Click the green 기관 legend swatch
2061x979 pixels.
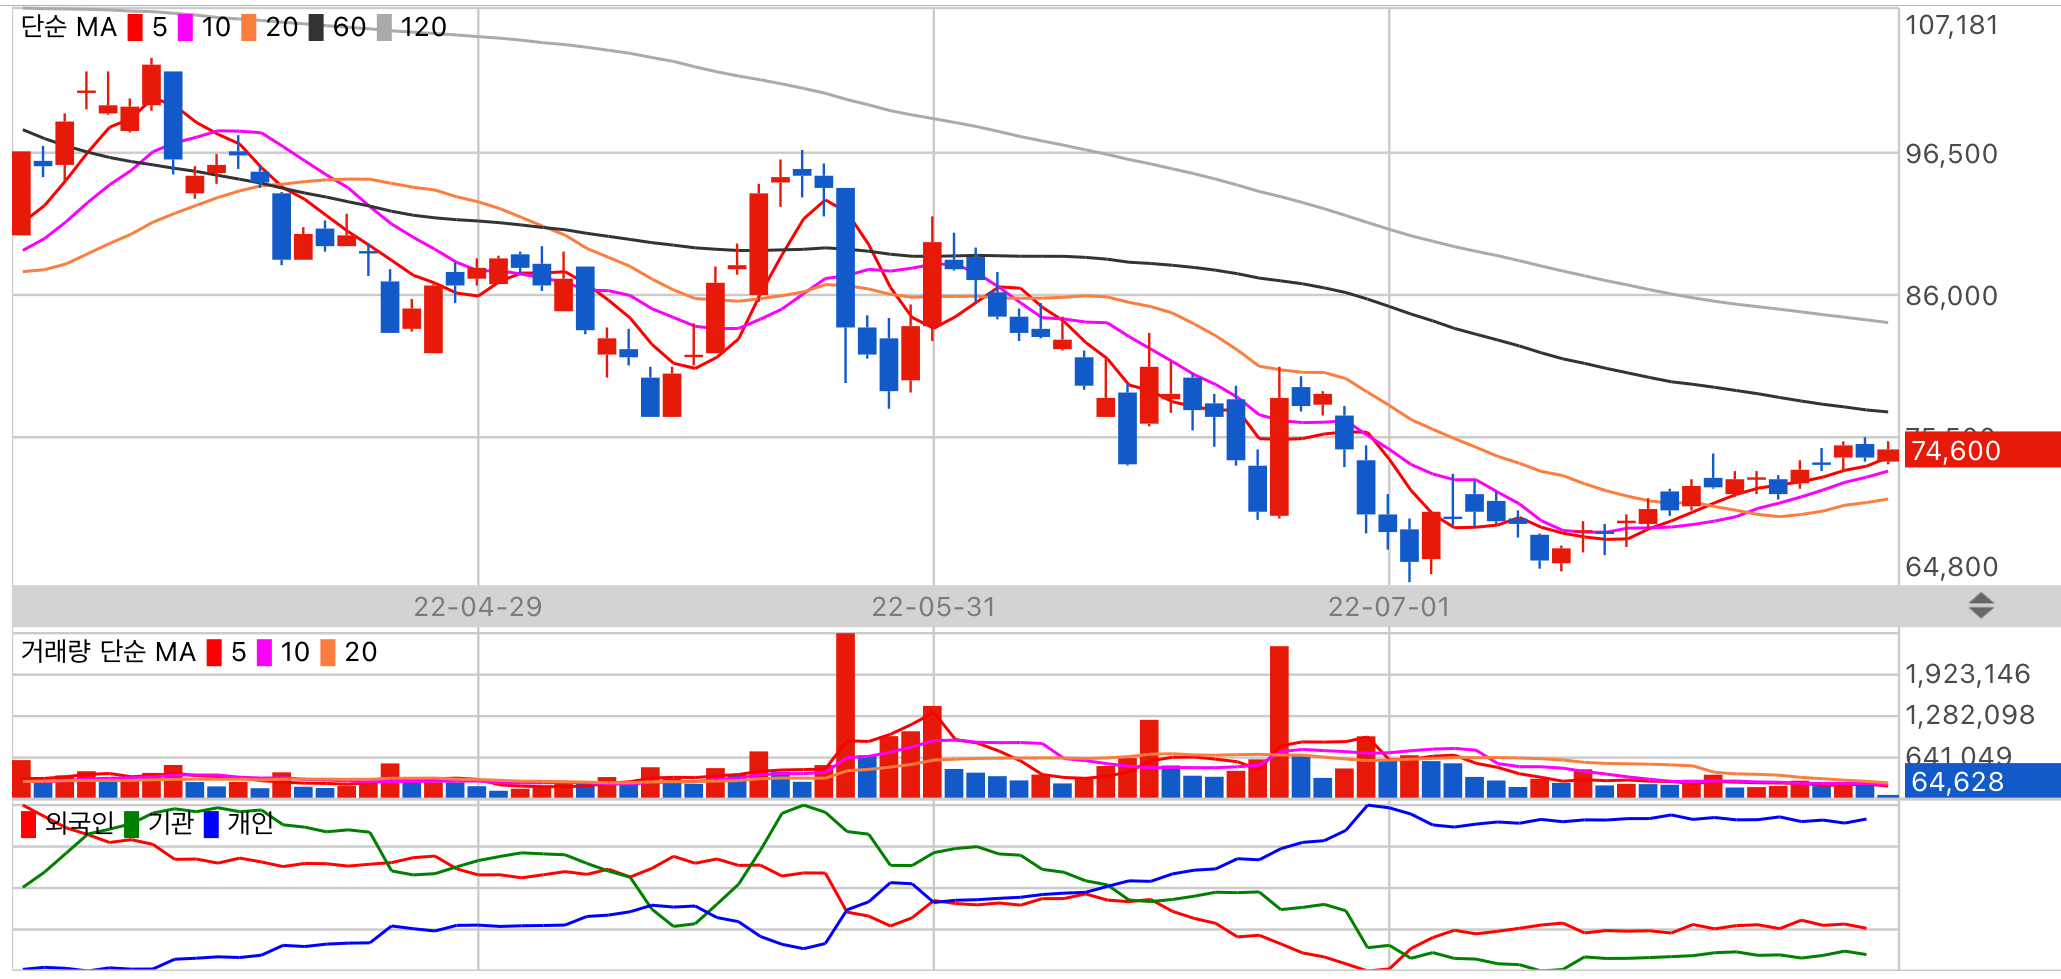coord(131,824)
